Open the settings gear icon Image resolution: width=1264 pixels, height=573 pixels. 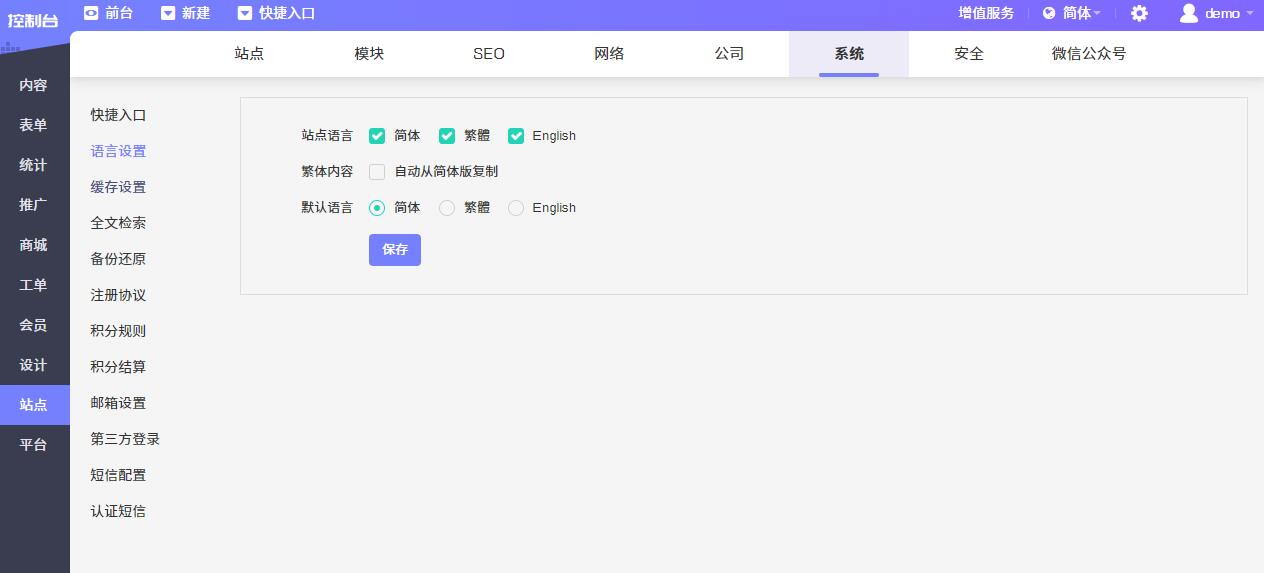pyautogui.click(x=1139, y=13)
